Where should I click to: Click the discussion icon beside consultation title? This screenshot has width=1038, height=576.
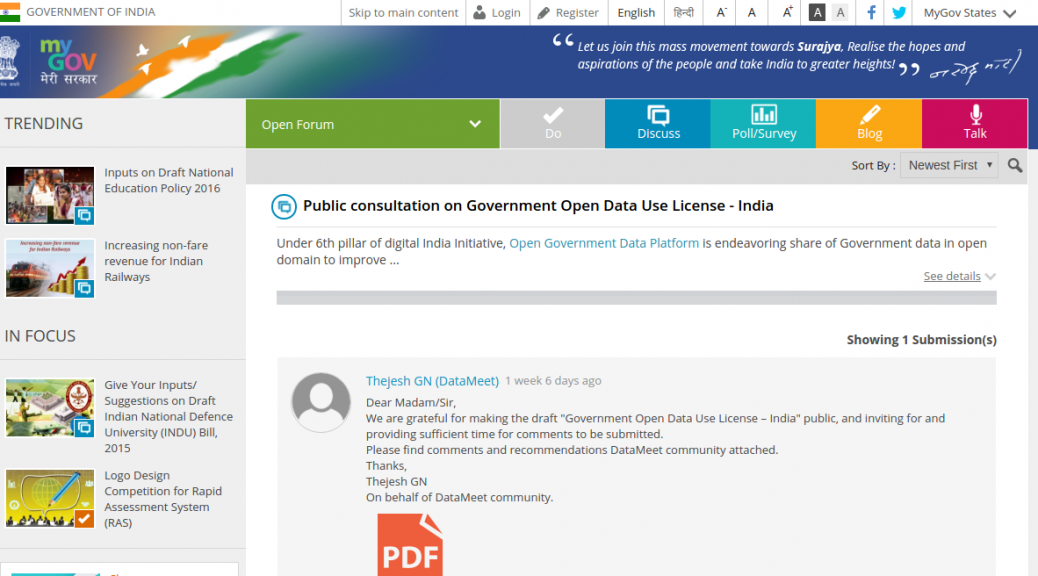(x=284, y=207)
